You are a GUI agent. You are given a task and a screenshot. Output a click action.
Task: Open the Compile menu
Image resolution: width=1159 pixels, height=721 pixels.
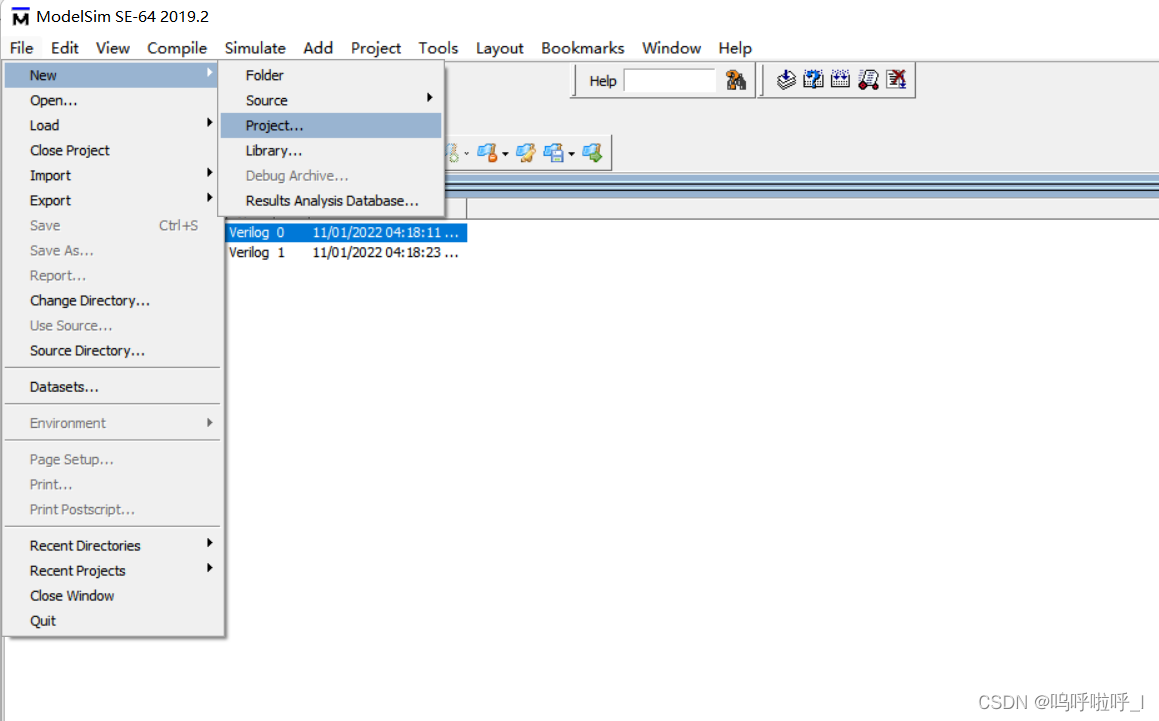[x=177, y=48]
